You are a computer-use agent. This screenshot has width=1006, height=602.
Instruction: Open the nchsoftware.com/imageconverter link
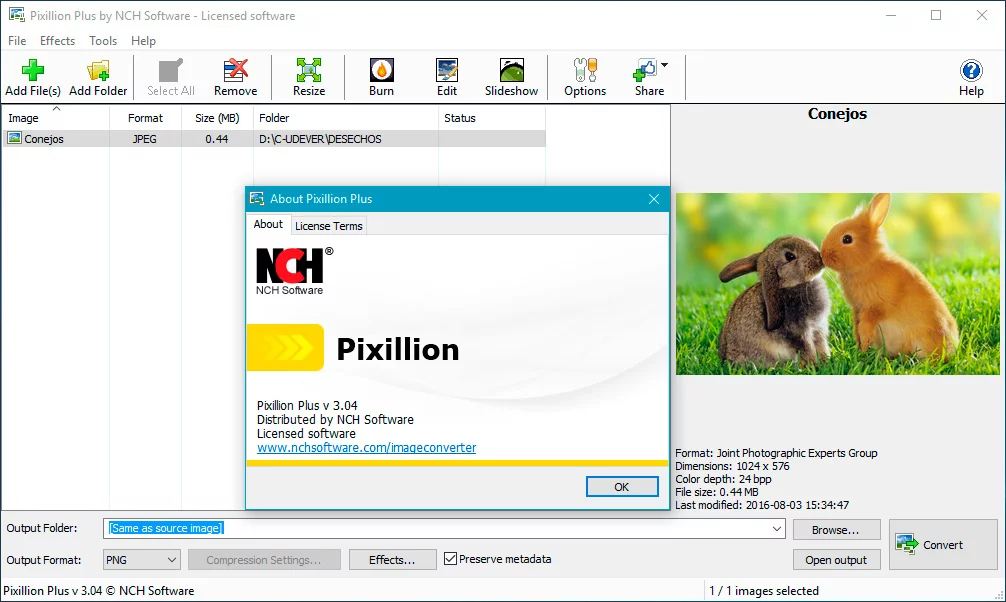point(366,447)
